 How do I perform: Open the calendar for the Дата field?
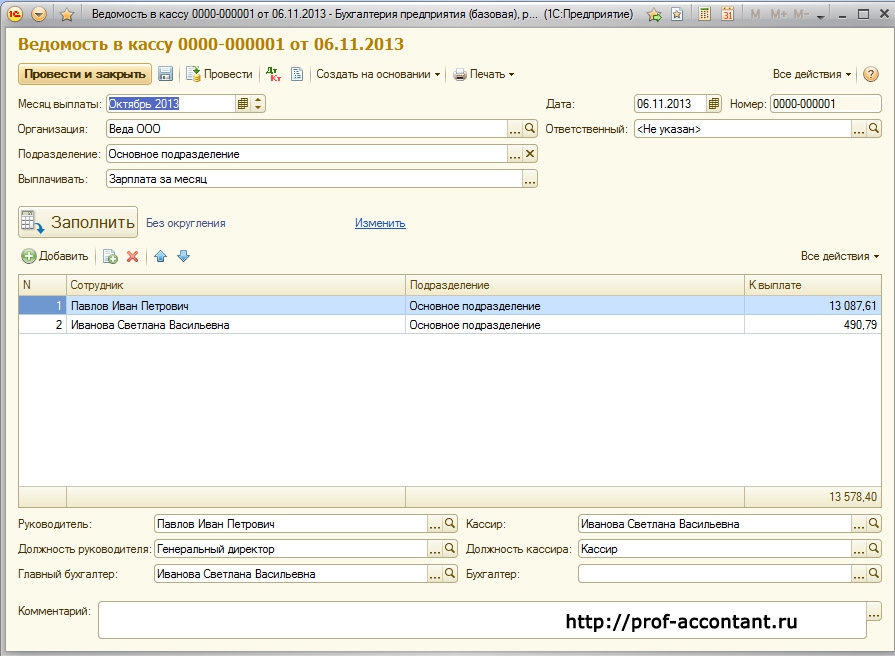click(713, 104)
